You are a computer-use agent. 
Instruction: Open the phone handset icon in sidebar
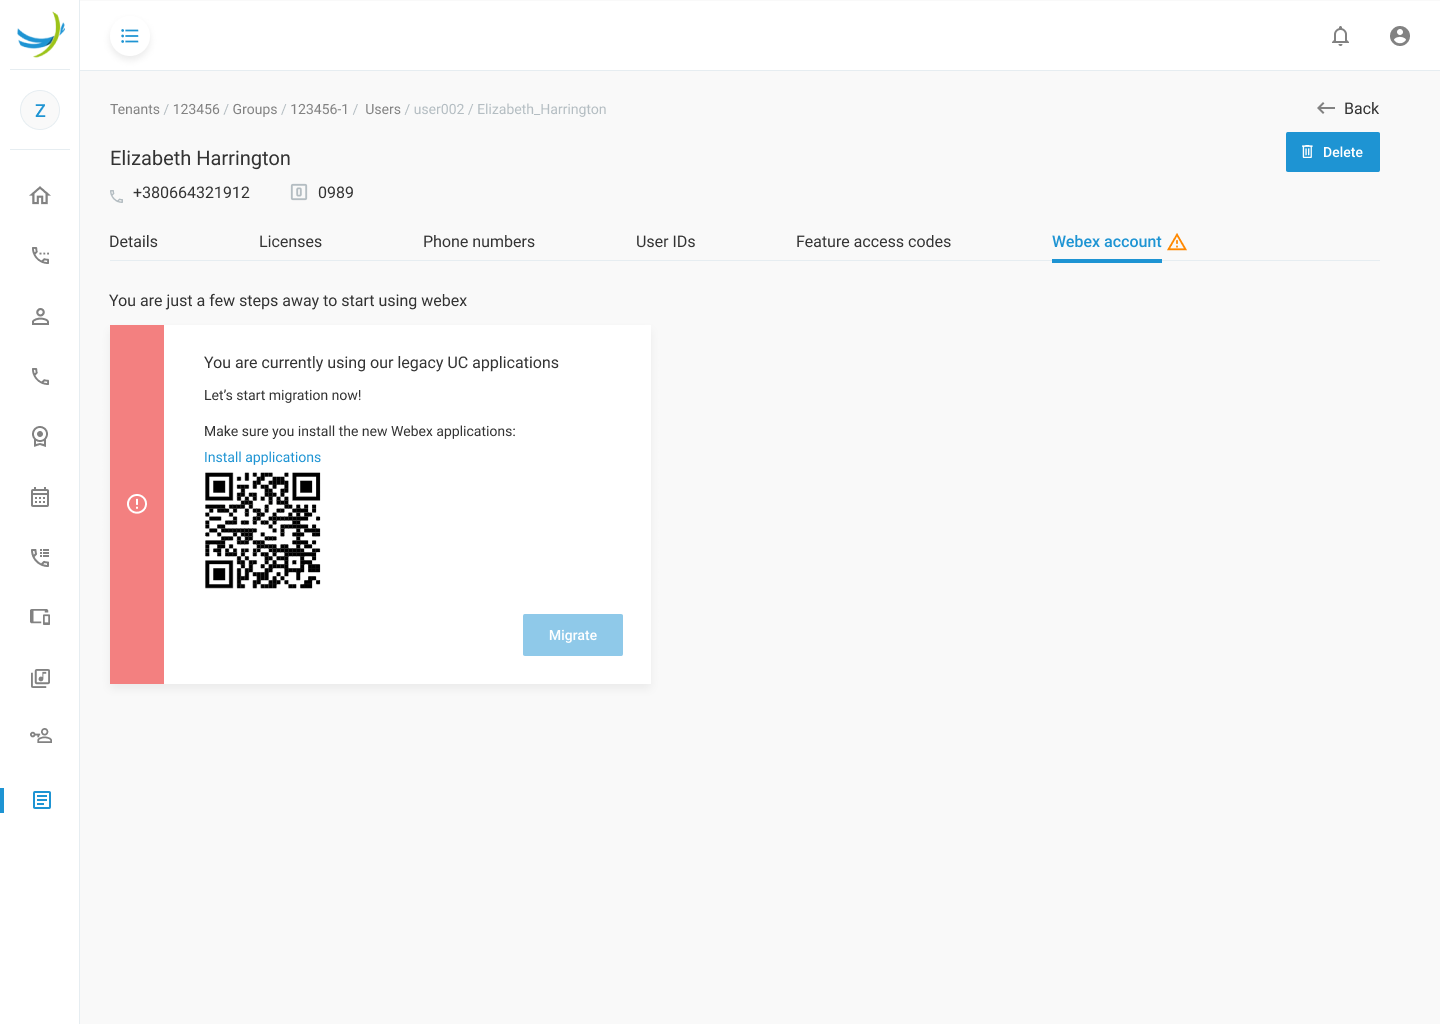click(40, 376)
